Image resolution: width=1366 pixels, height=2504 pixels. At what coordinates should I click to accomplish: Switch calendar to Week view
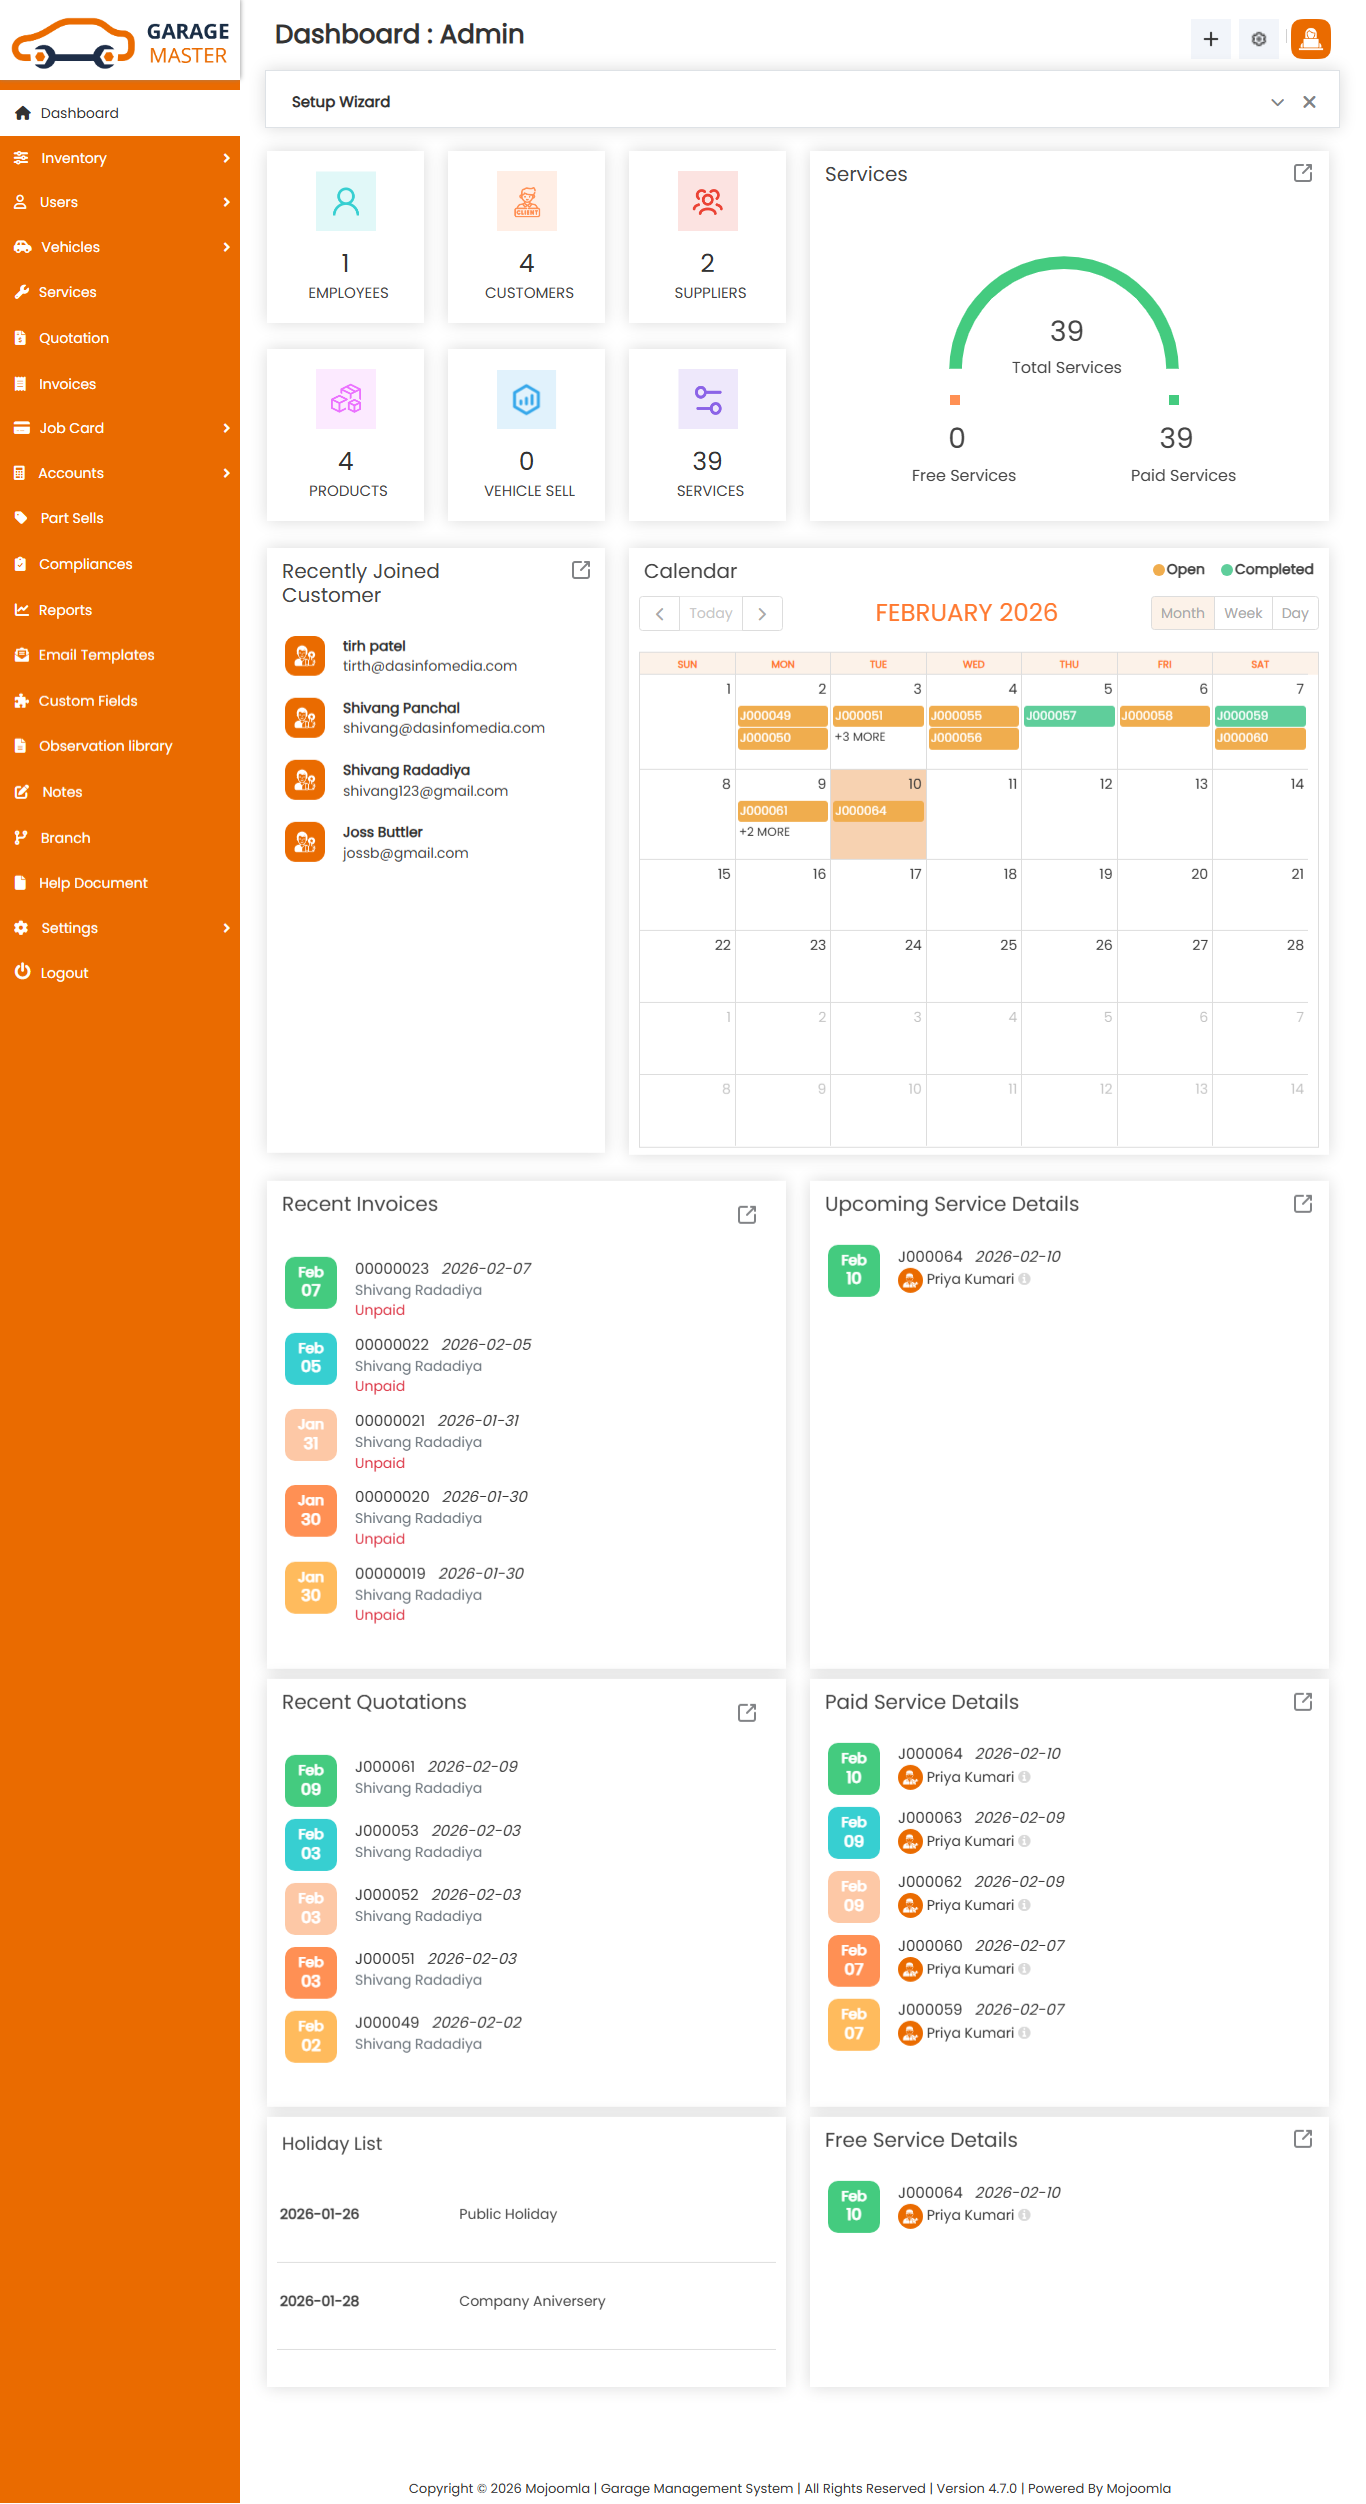point(1242,613)
